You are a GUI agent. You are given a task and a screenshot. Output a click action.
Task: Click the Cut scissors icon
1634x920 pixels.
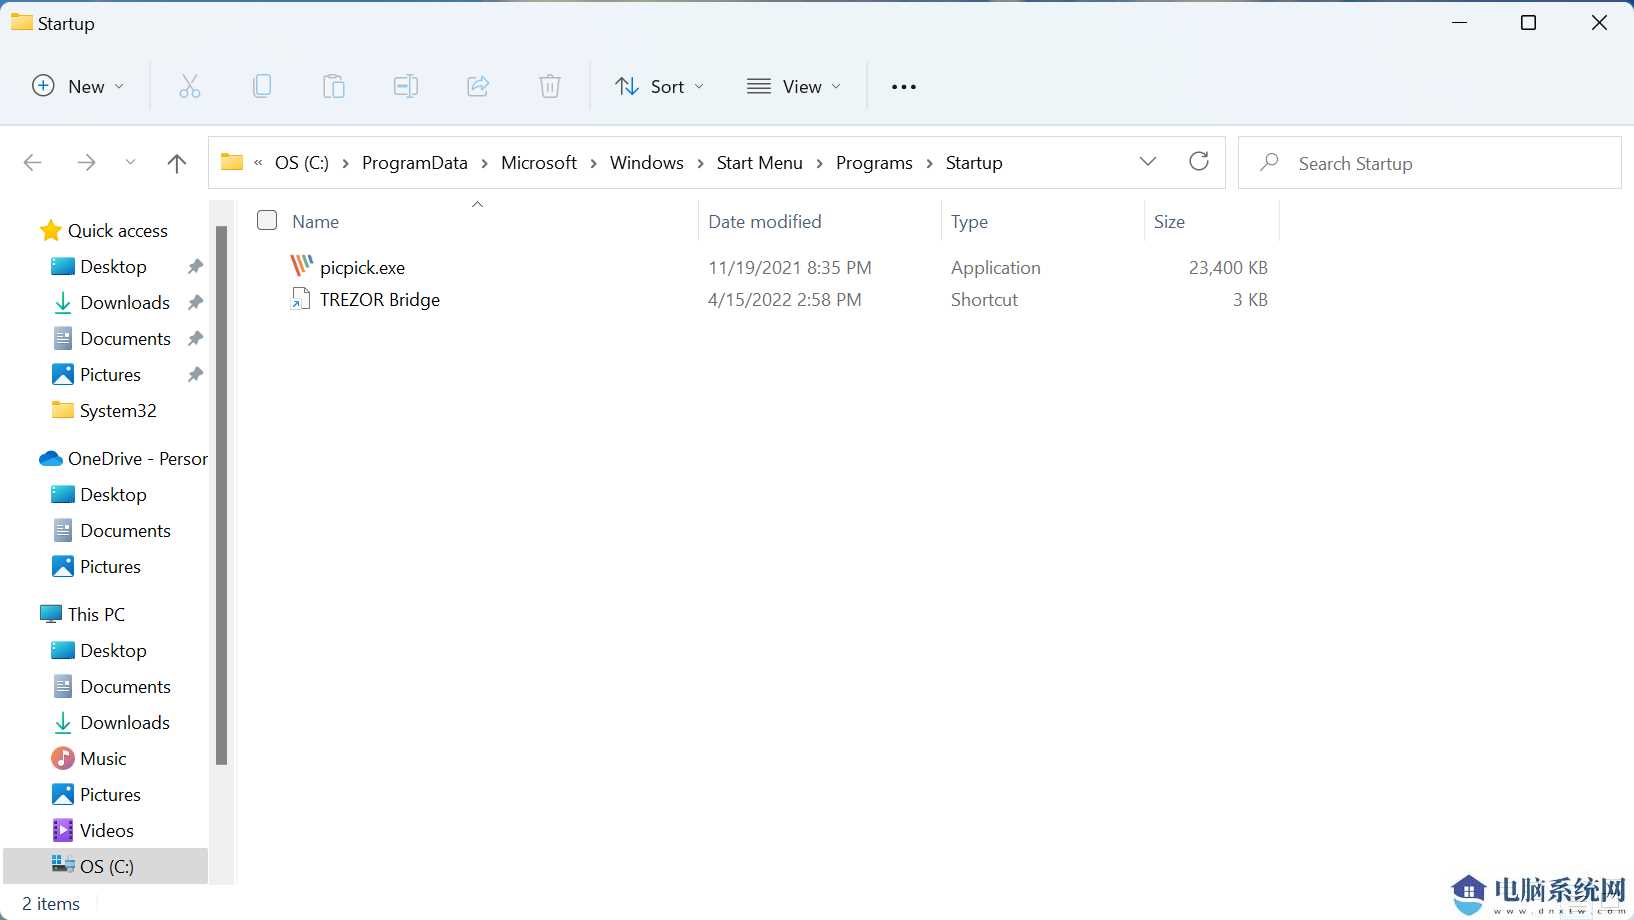pyautogui.click(x=190, y=87)
